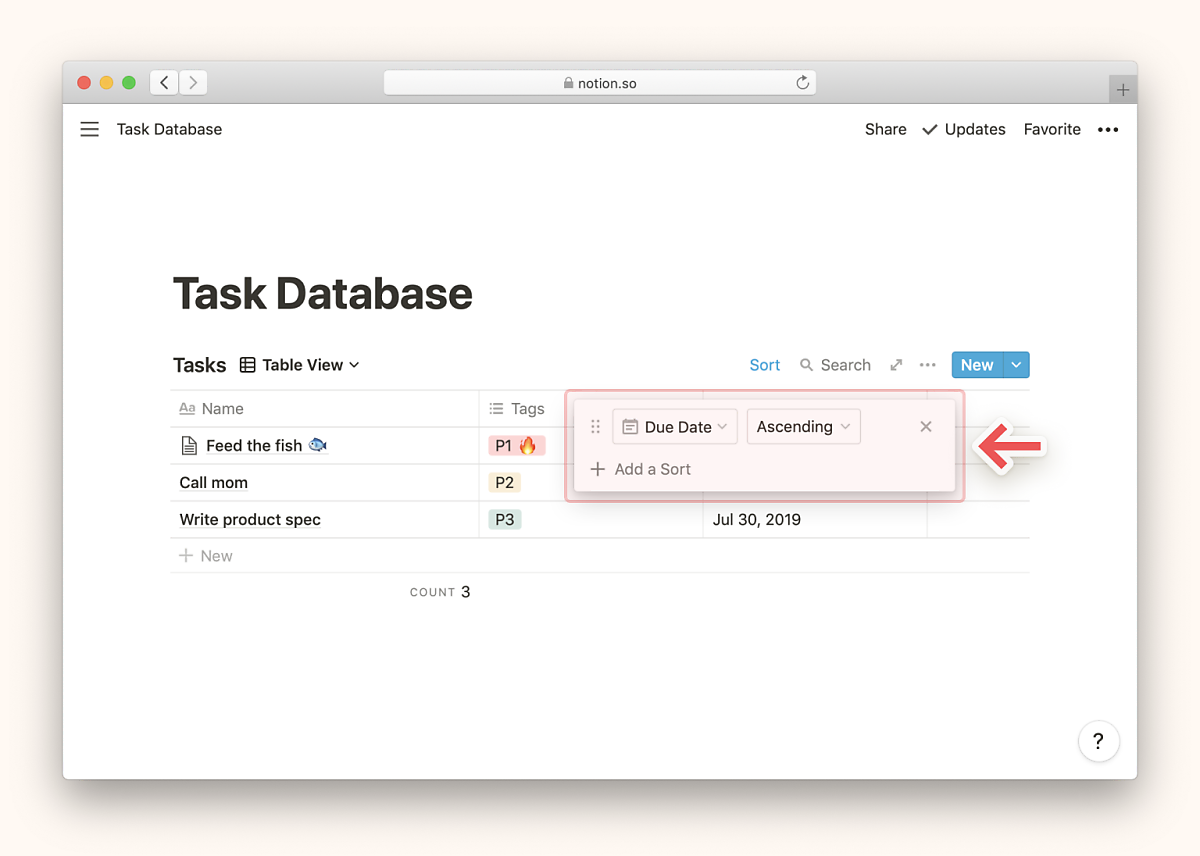This screenshot has height=856, width=1200.
Task: Create a new task with New button
Action: 977,365
